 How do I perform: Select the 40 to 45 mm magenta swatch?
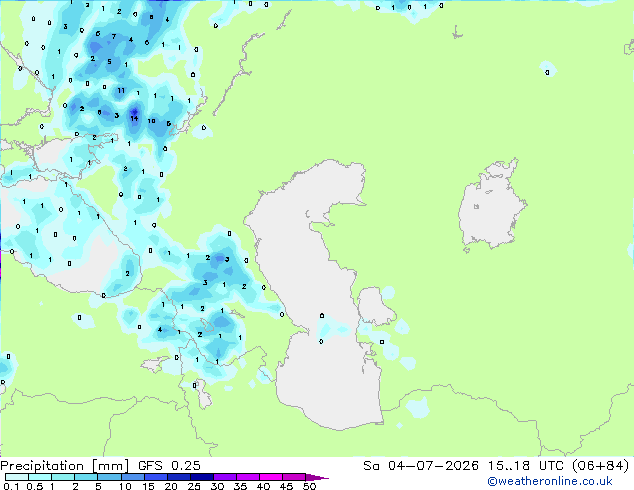click(x=271, y=477)
